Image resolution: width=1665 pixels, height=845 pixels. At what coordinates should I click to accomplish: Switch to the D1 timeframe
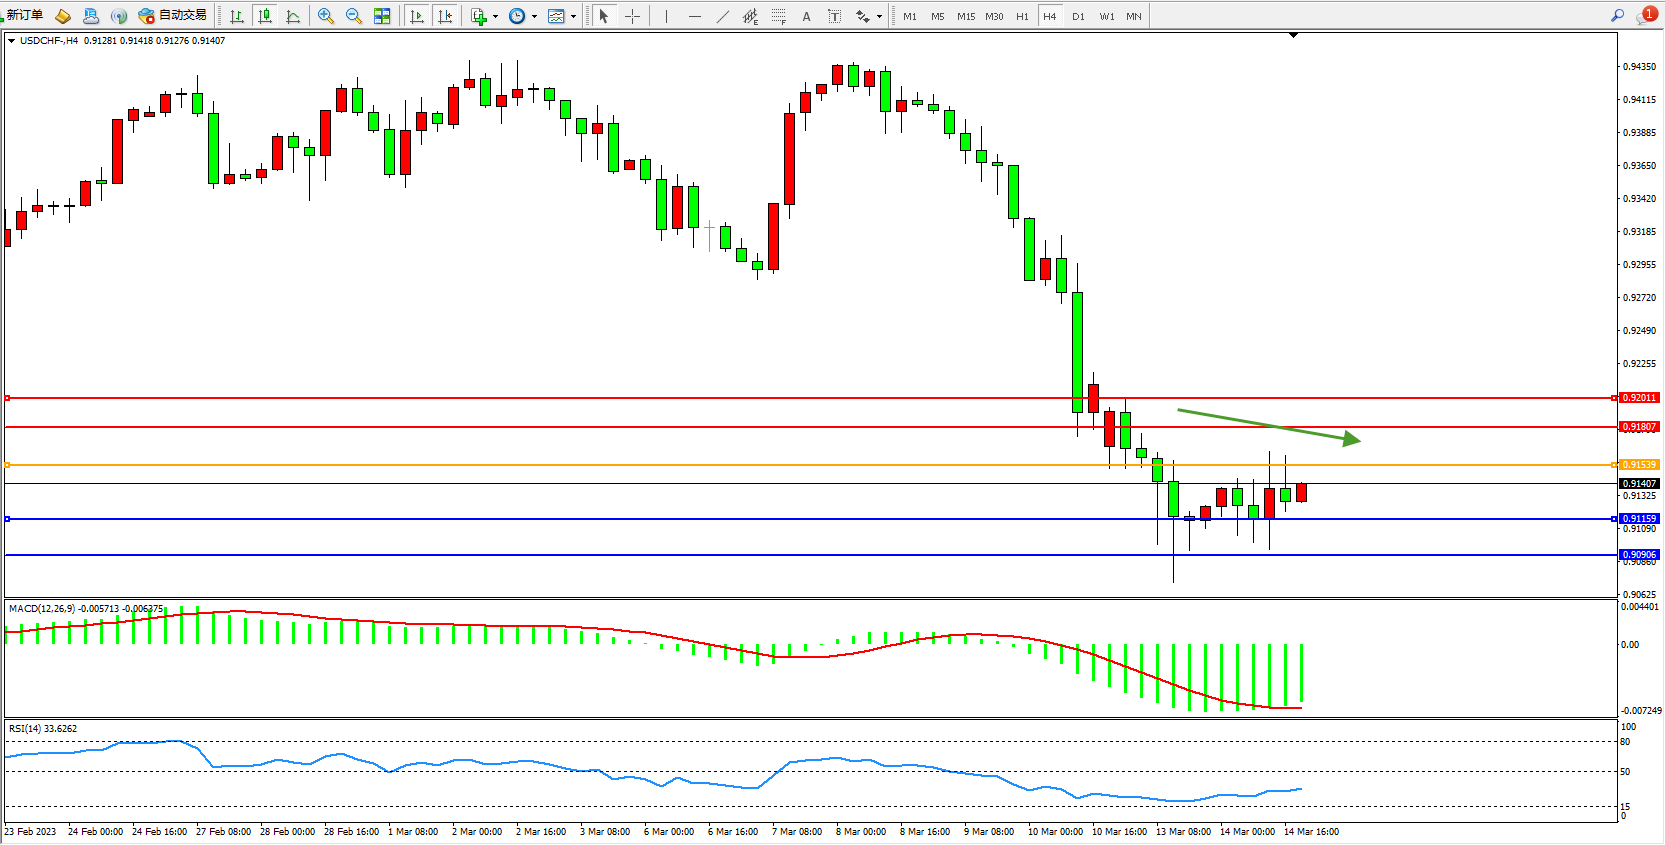(x=1078, y=16)
